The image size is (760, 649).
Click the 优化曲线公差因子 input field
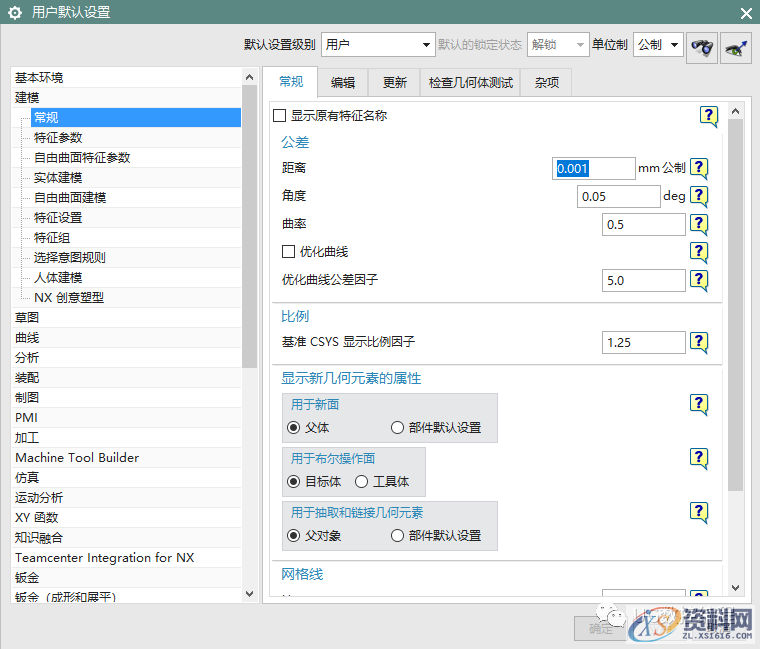pos(644,281)
